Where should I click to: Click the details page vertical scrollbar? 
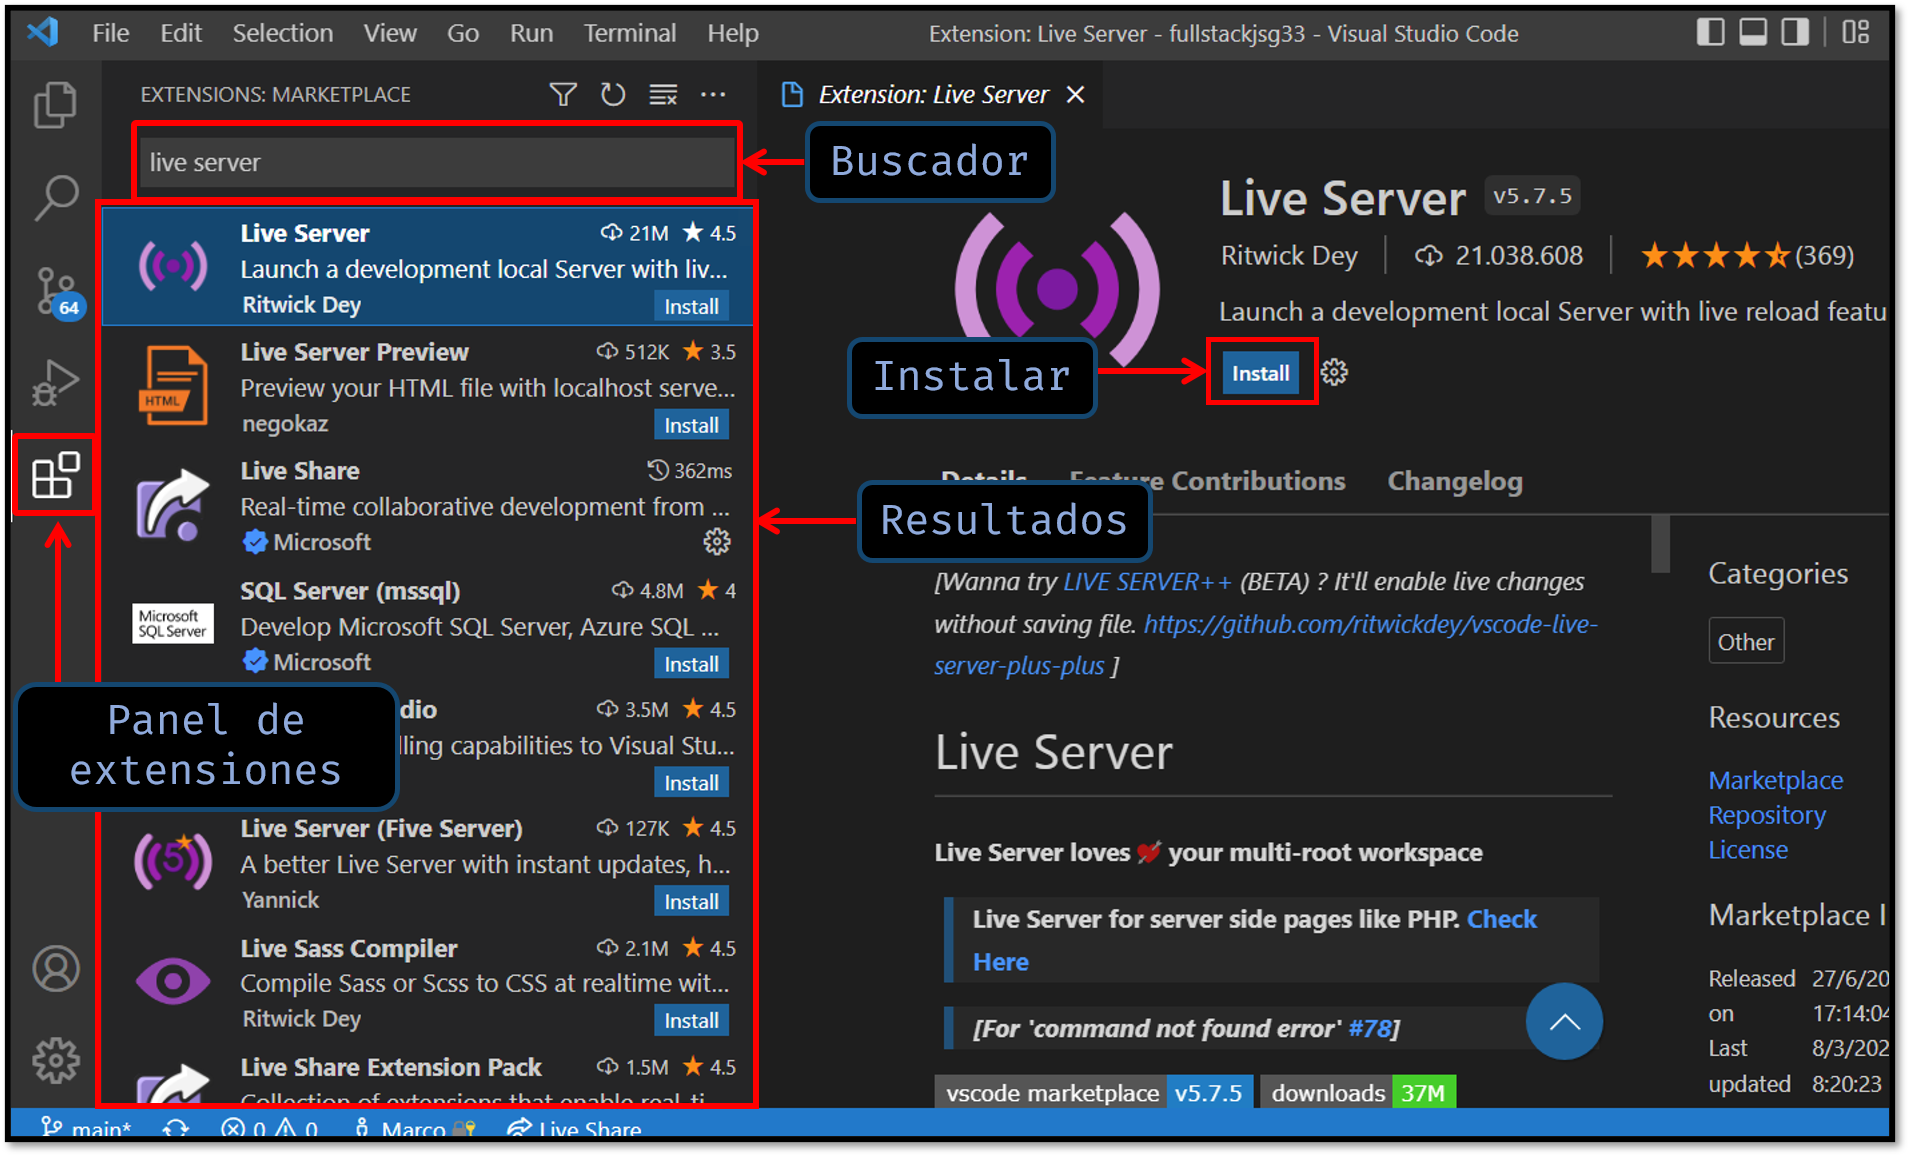click(x=1660, y=543)
